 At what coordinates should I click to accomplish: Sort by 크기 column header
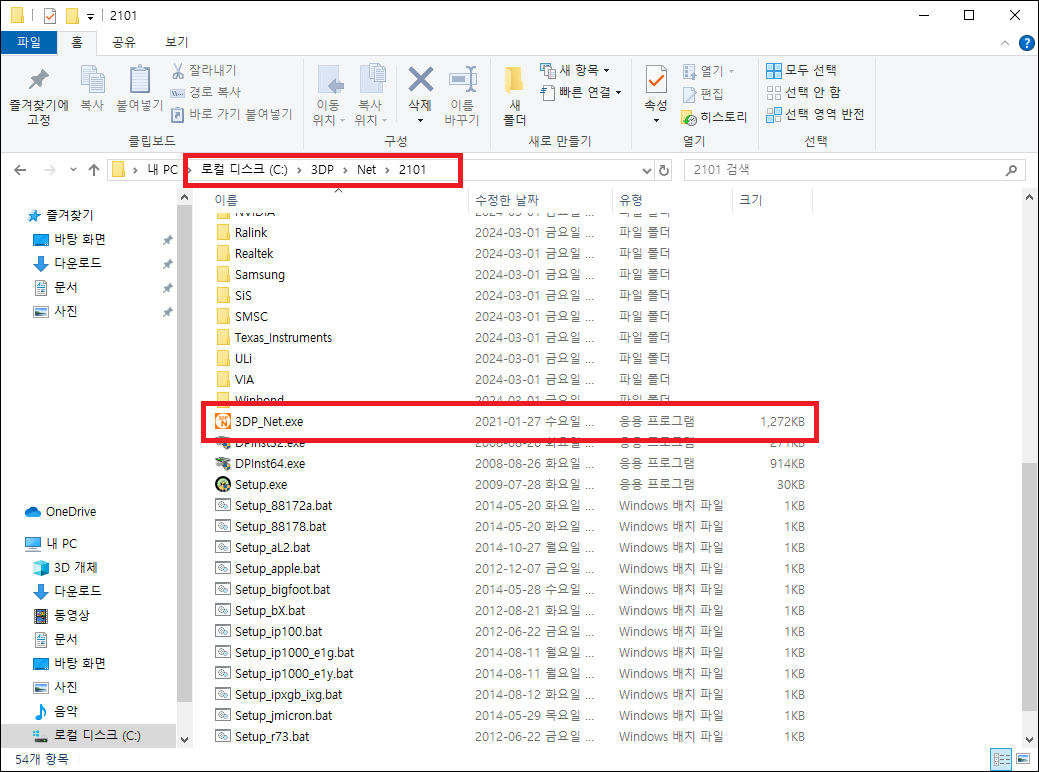coord(751,200)
